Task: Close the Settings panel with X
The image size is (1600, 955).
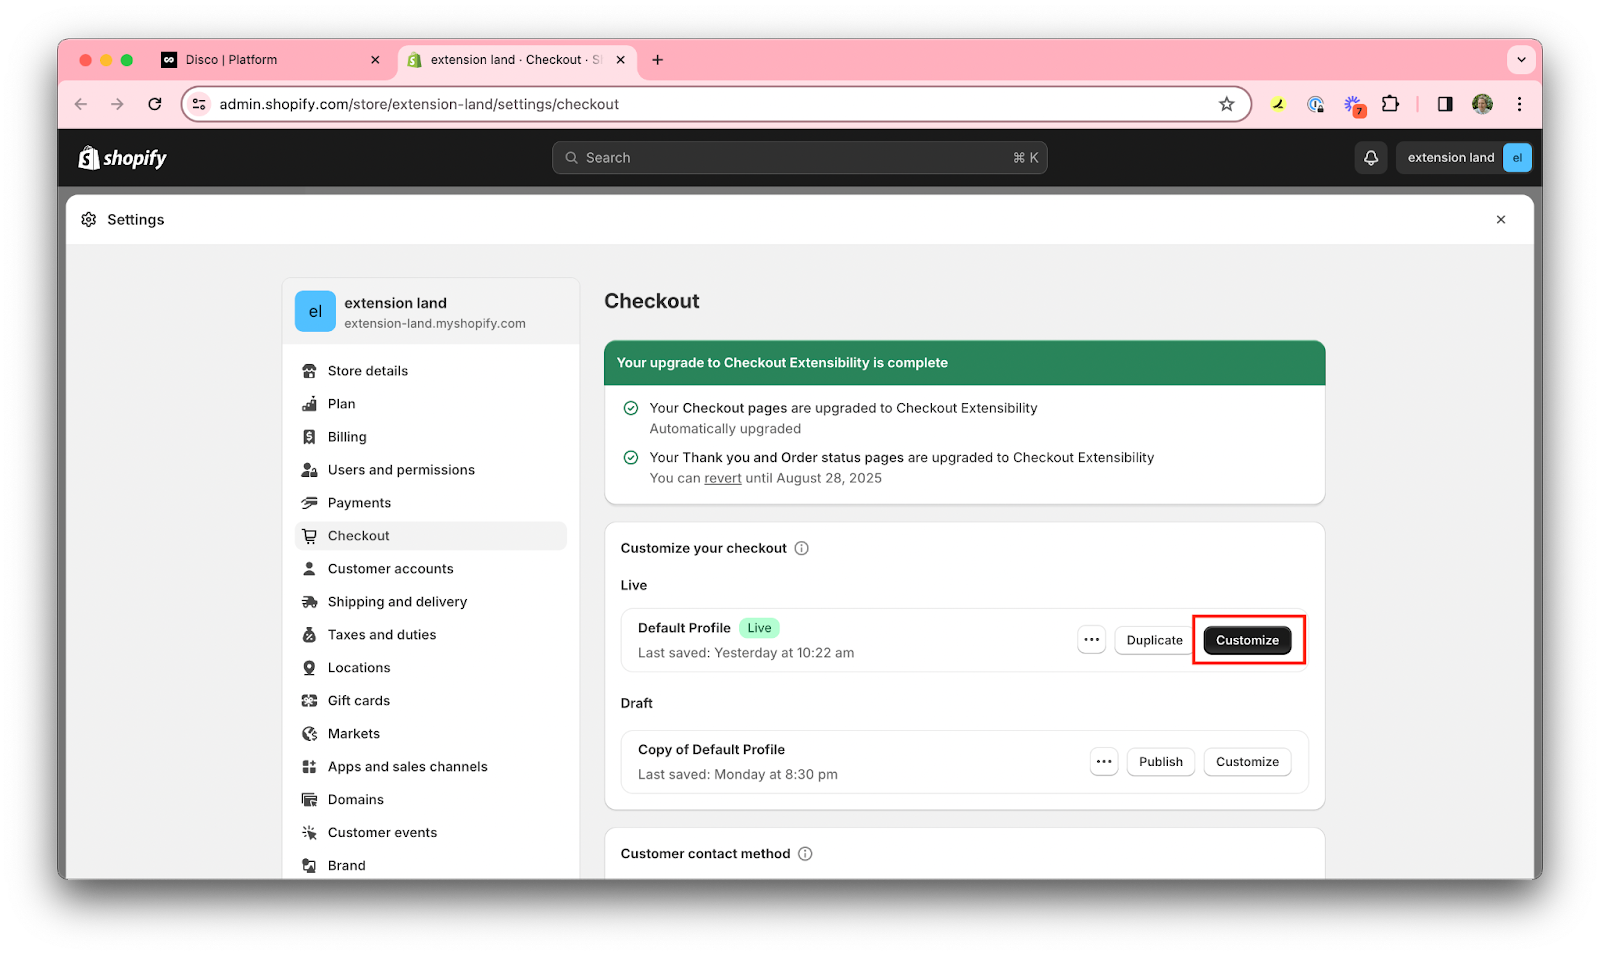Action: (x=1501, y=220)
